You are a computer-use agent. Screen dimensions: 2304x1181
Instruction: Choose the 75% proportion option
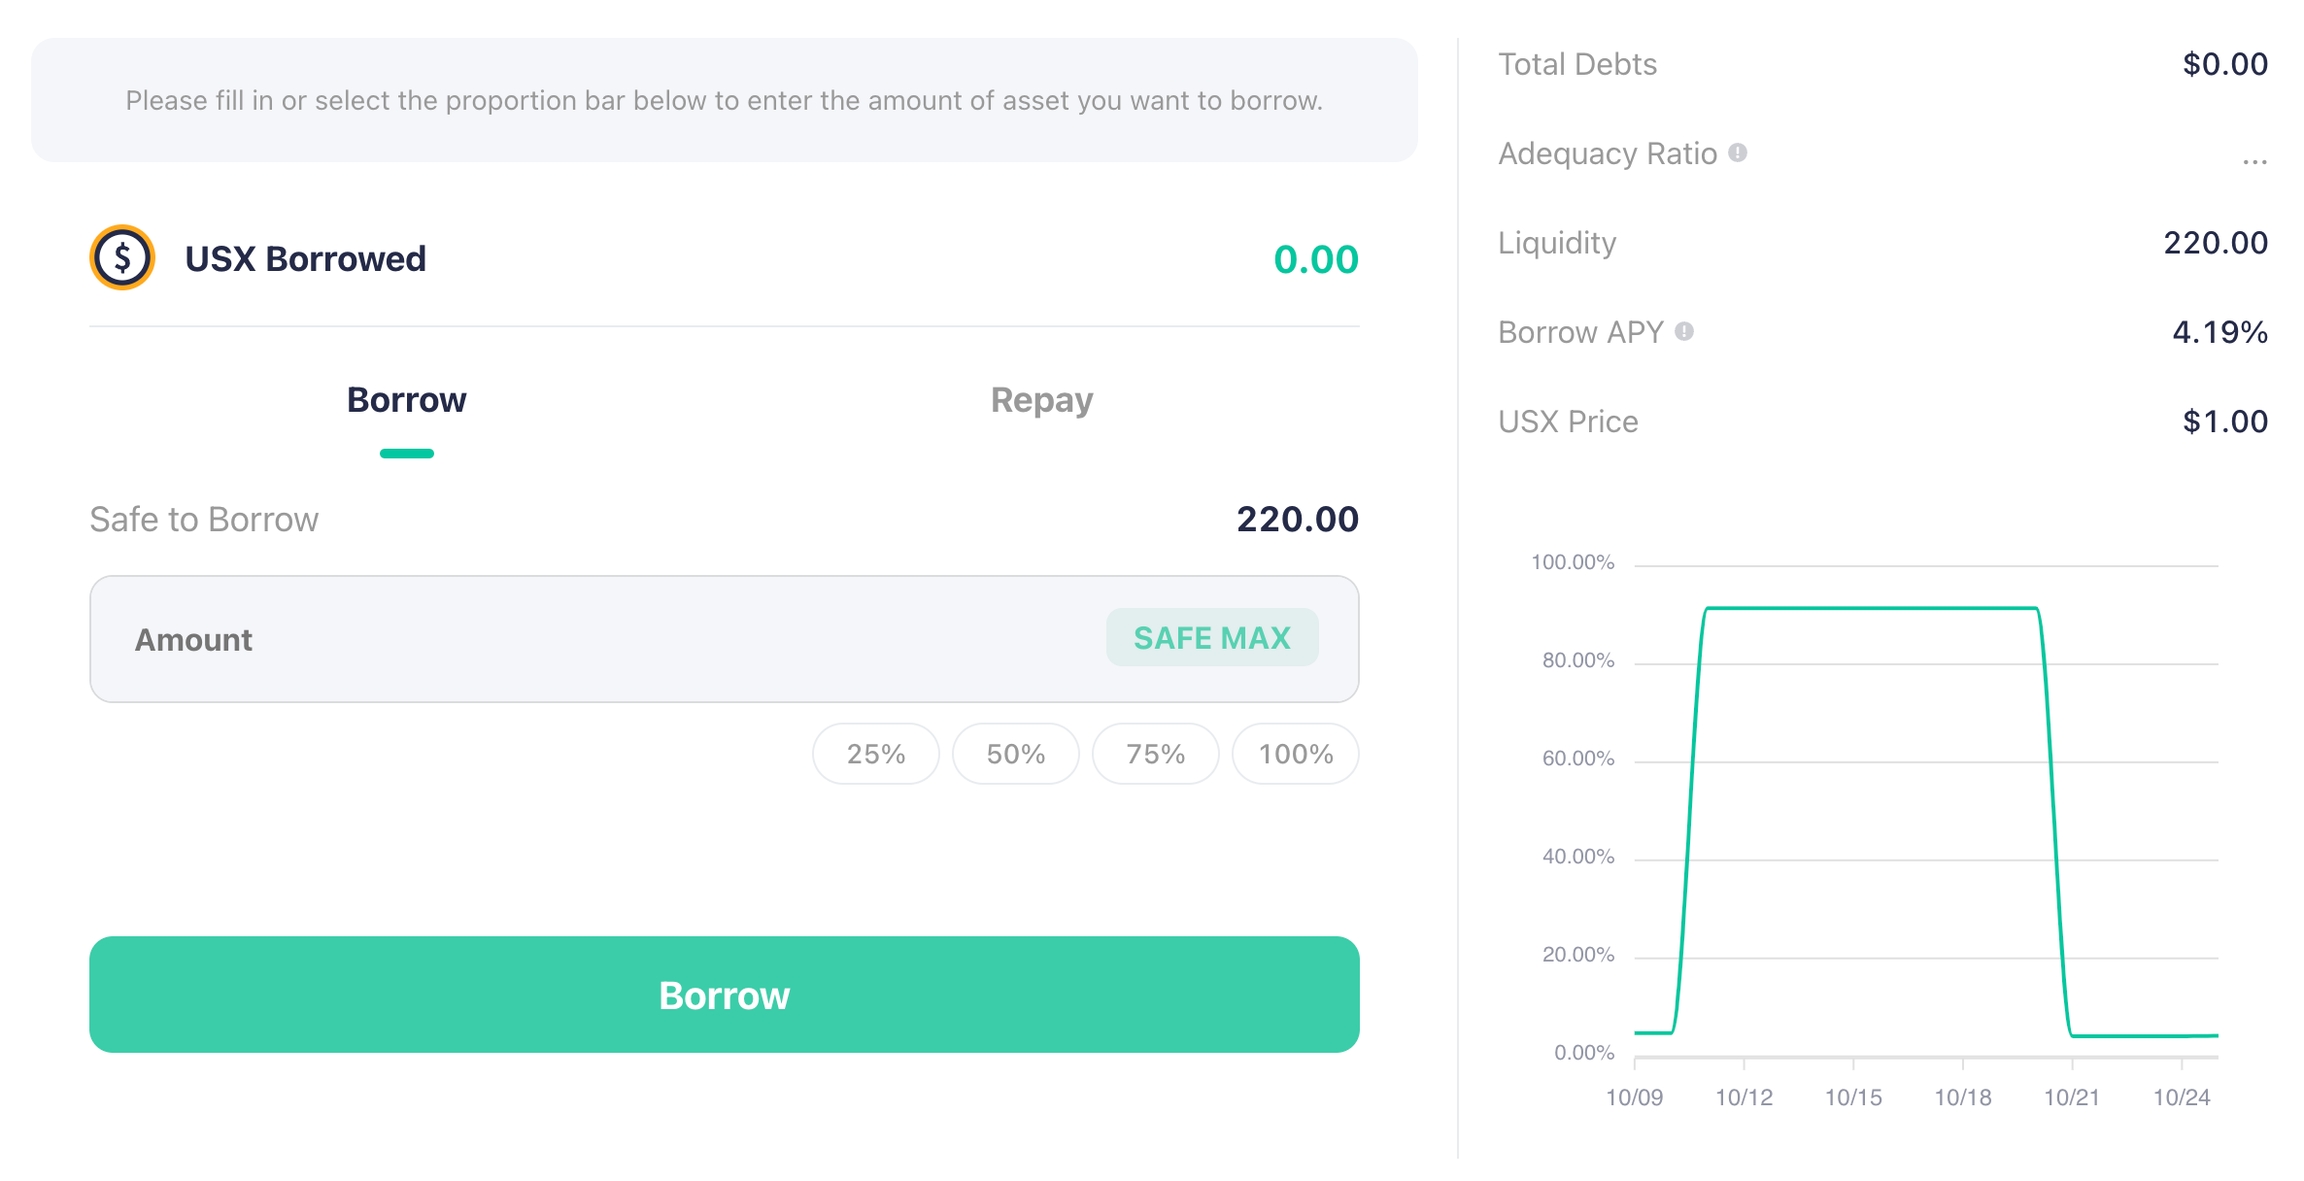tap(1155, 754)
